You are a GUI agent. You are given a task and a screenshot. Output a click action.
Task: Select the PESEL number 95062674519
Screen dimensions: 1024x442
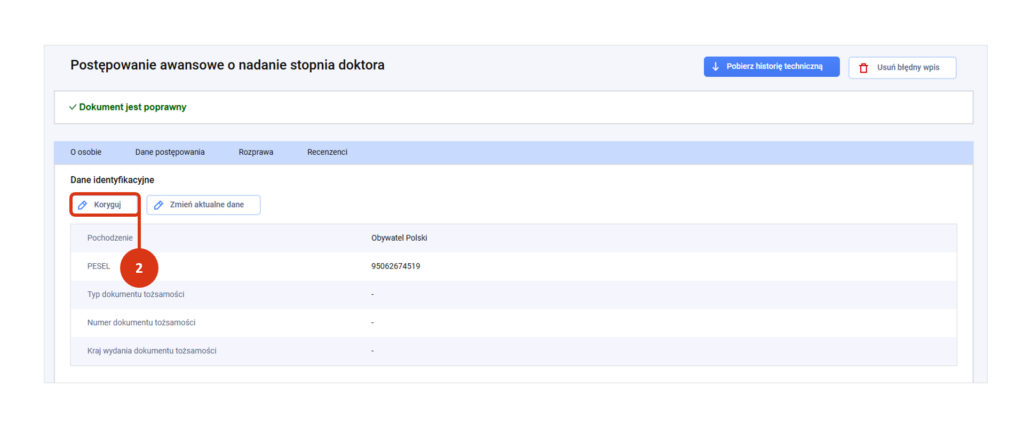[395, 266]
